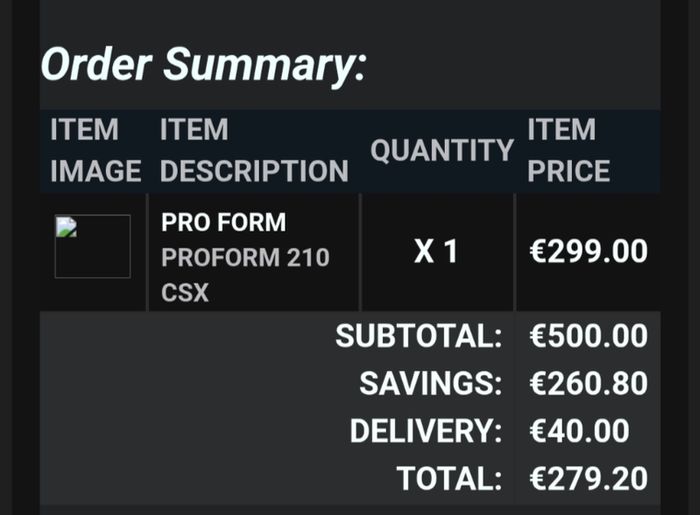Click the TOTAL label
Viewport: 700px width, 515px height.
coord(449,478)
